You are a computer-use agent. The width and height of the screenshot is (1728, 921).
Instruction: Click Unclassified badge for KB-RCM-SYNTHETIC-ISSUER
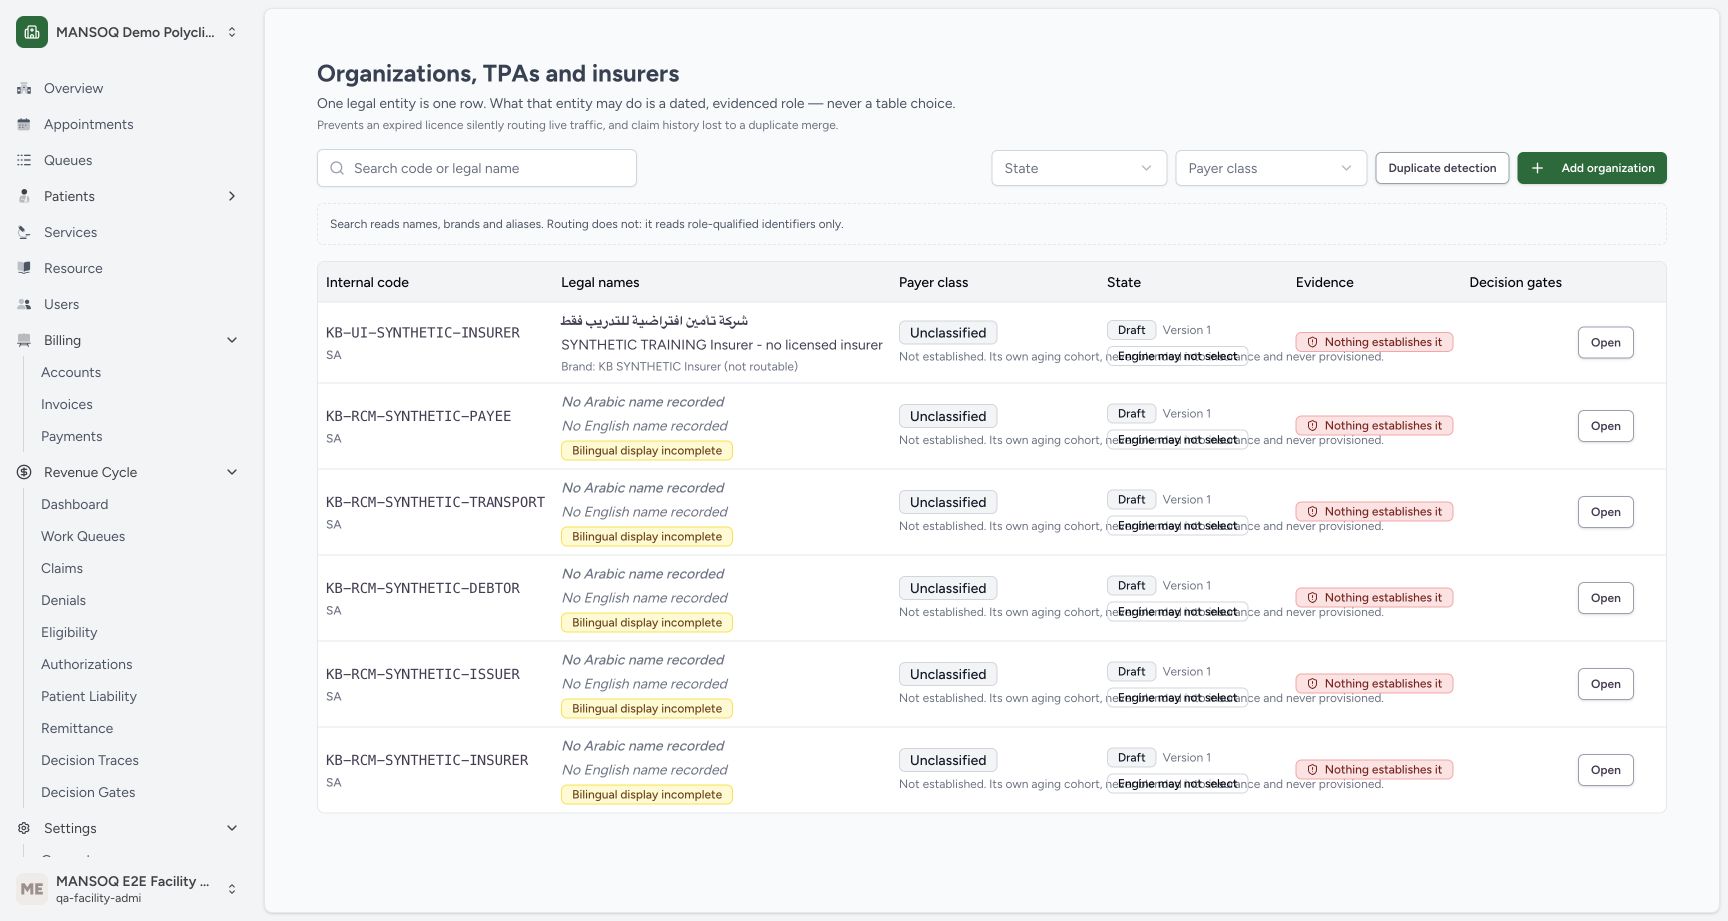[948, 675]
